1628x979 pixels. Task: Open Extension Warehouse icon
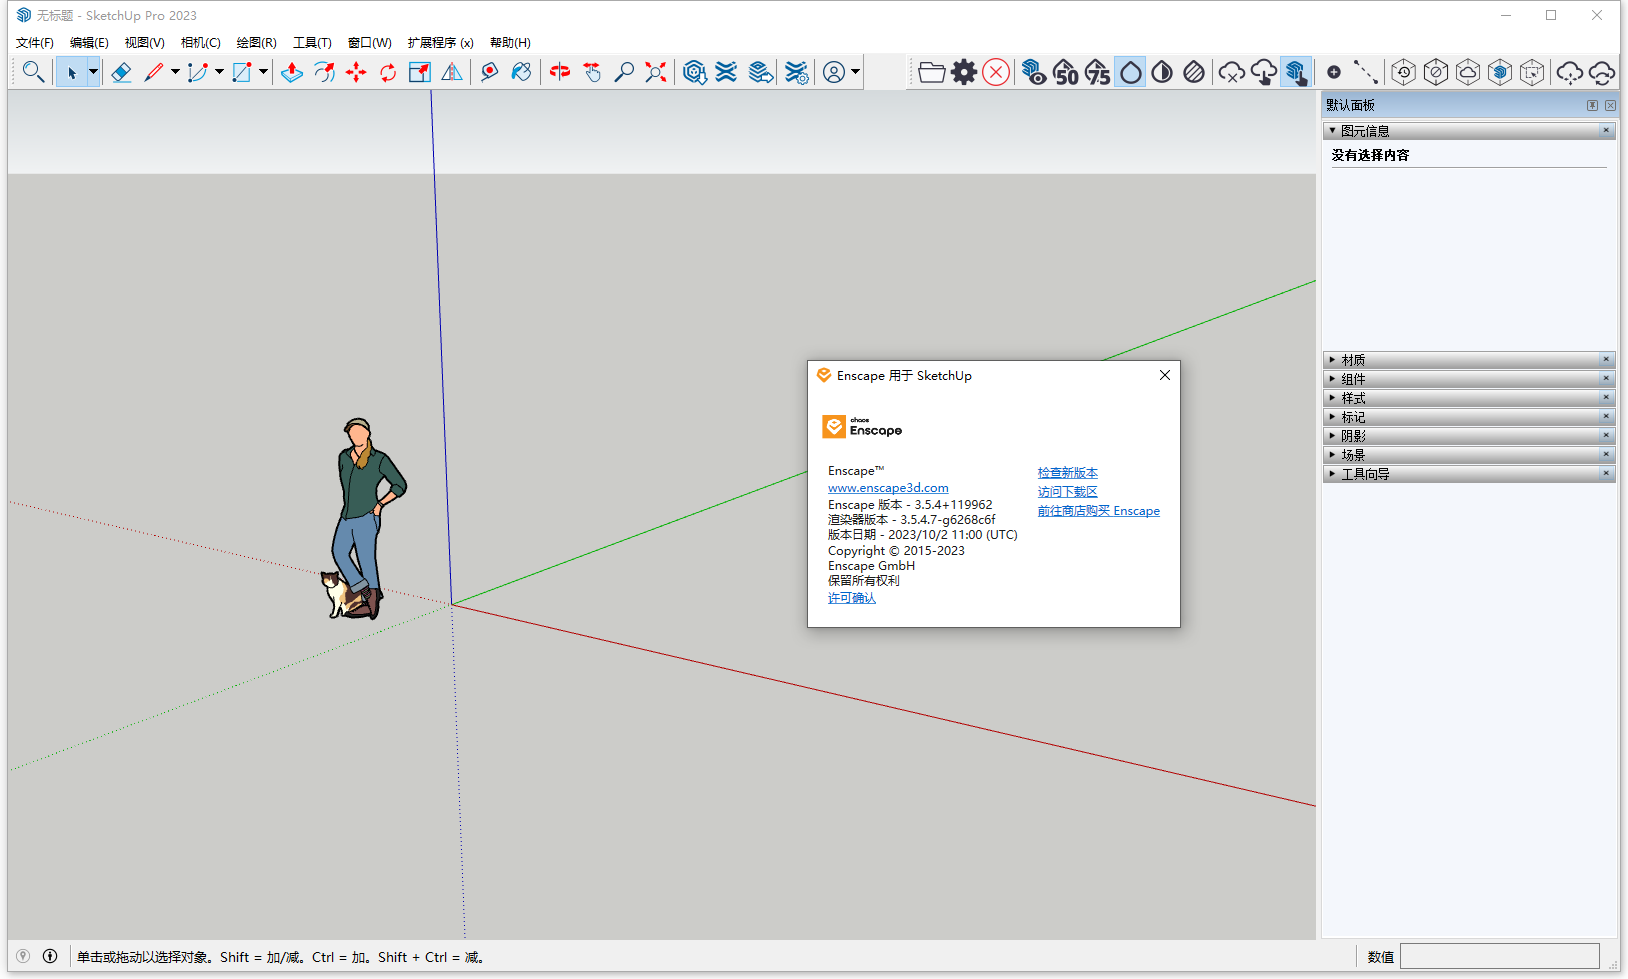(727, 72)
